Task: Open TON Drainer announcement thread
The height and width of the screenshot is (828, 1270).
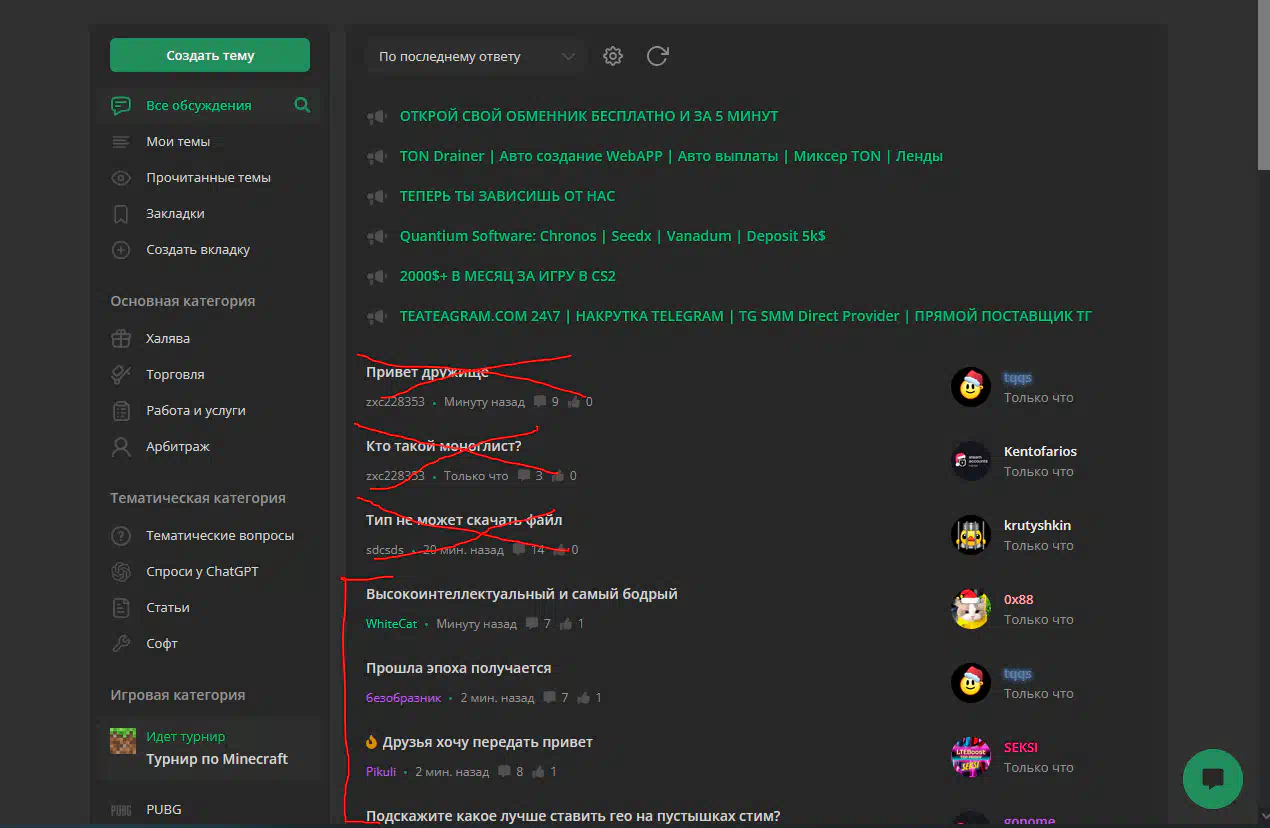Action: click(x=671, y=156)
